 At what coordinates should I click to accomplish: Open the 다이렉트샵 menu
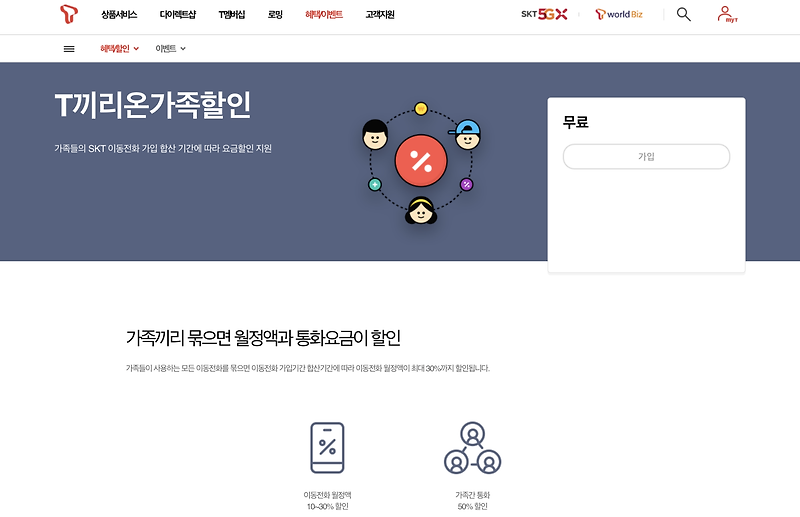(178, 15)
